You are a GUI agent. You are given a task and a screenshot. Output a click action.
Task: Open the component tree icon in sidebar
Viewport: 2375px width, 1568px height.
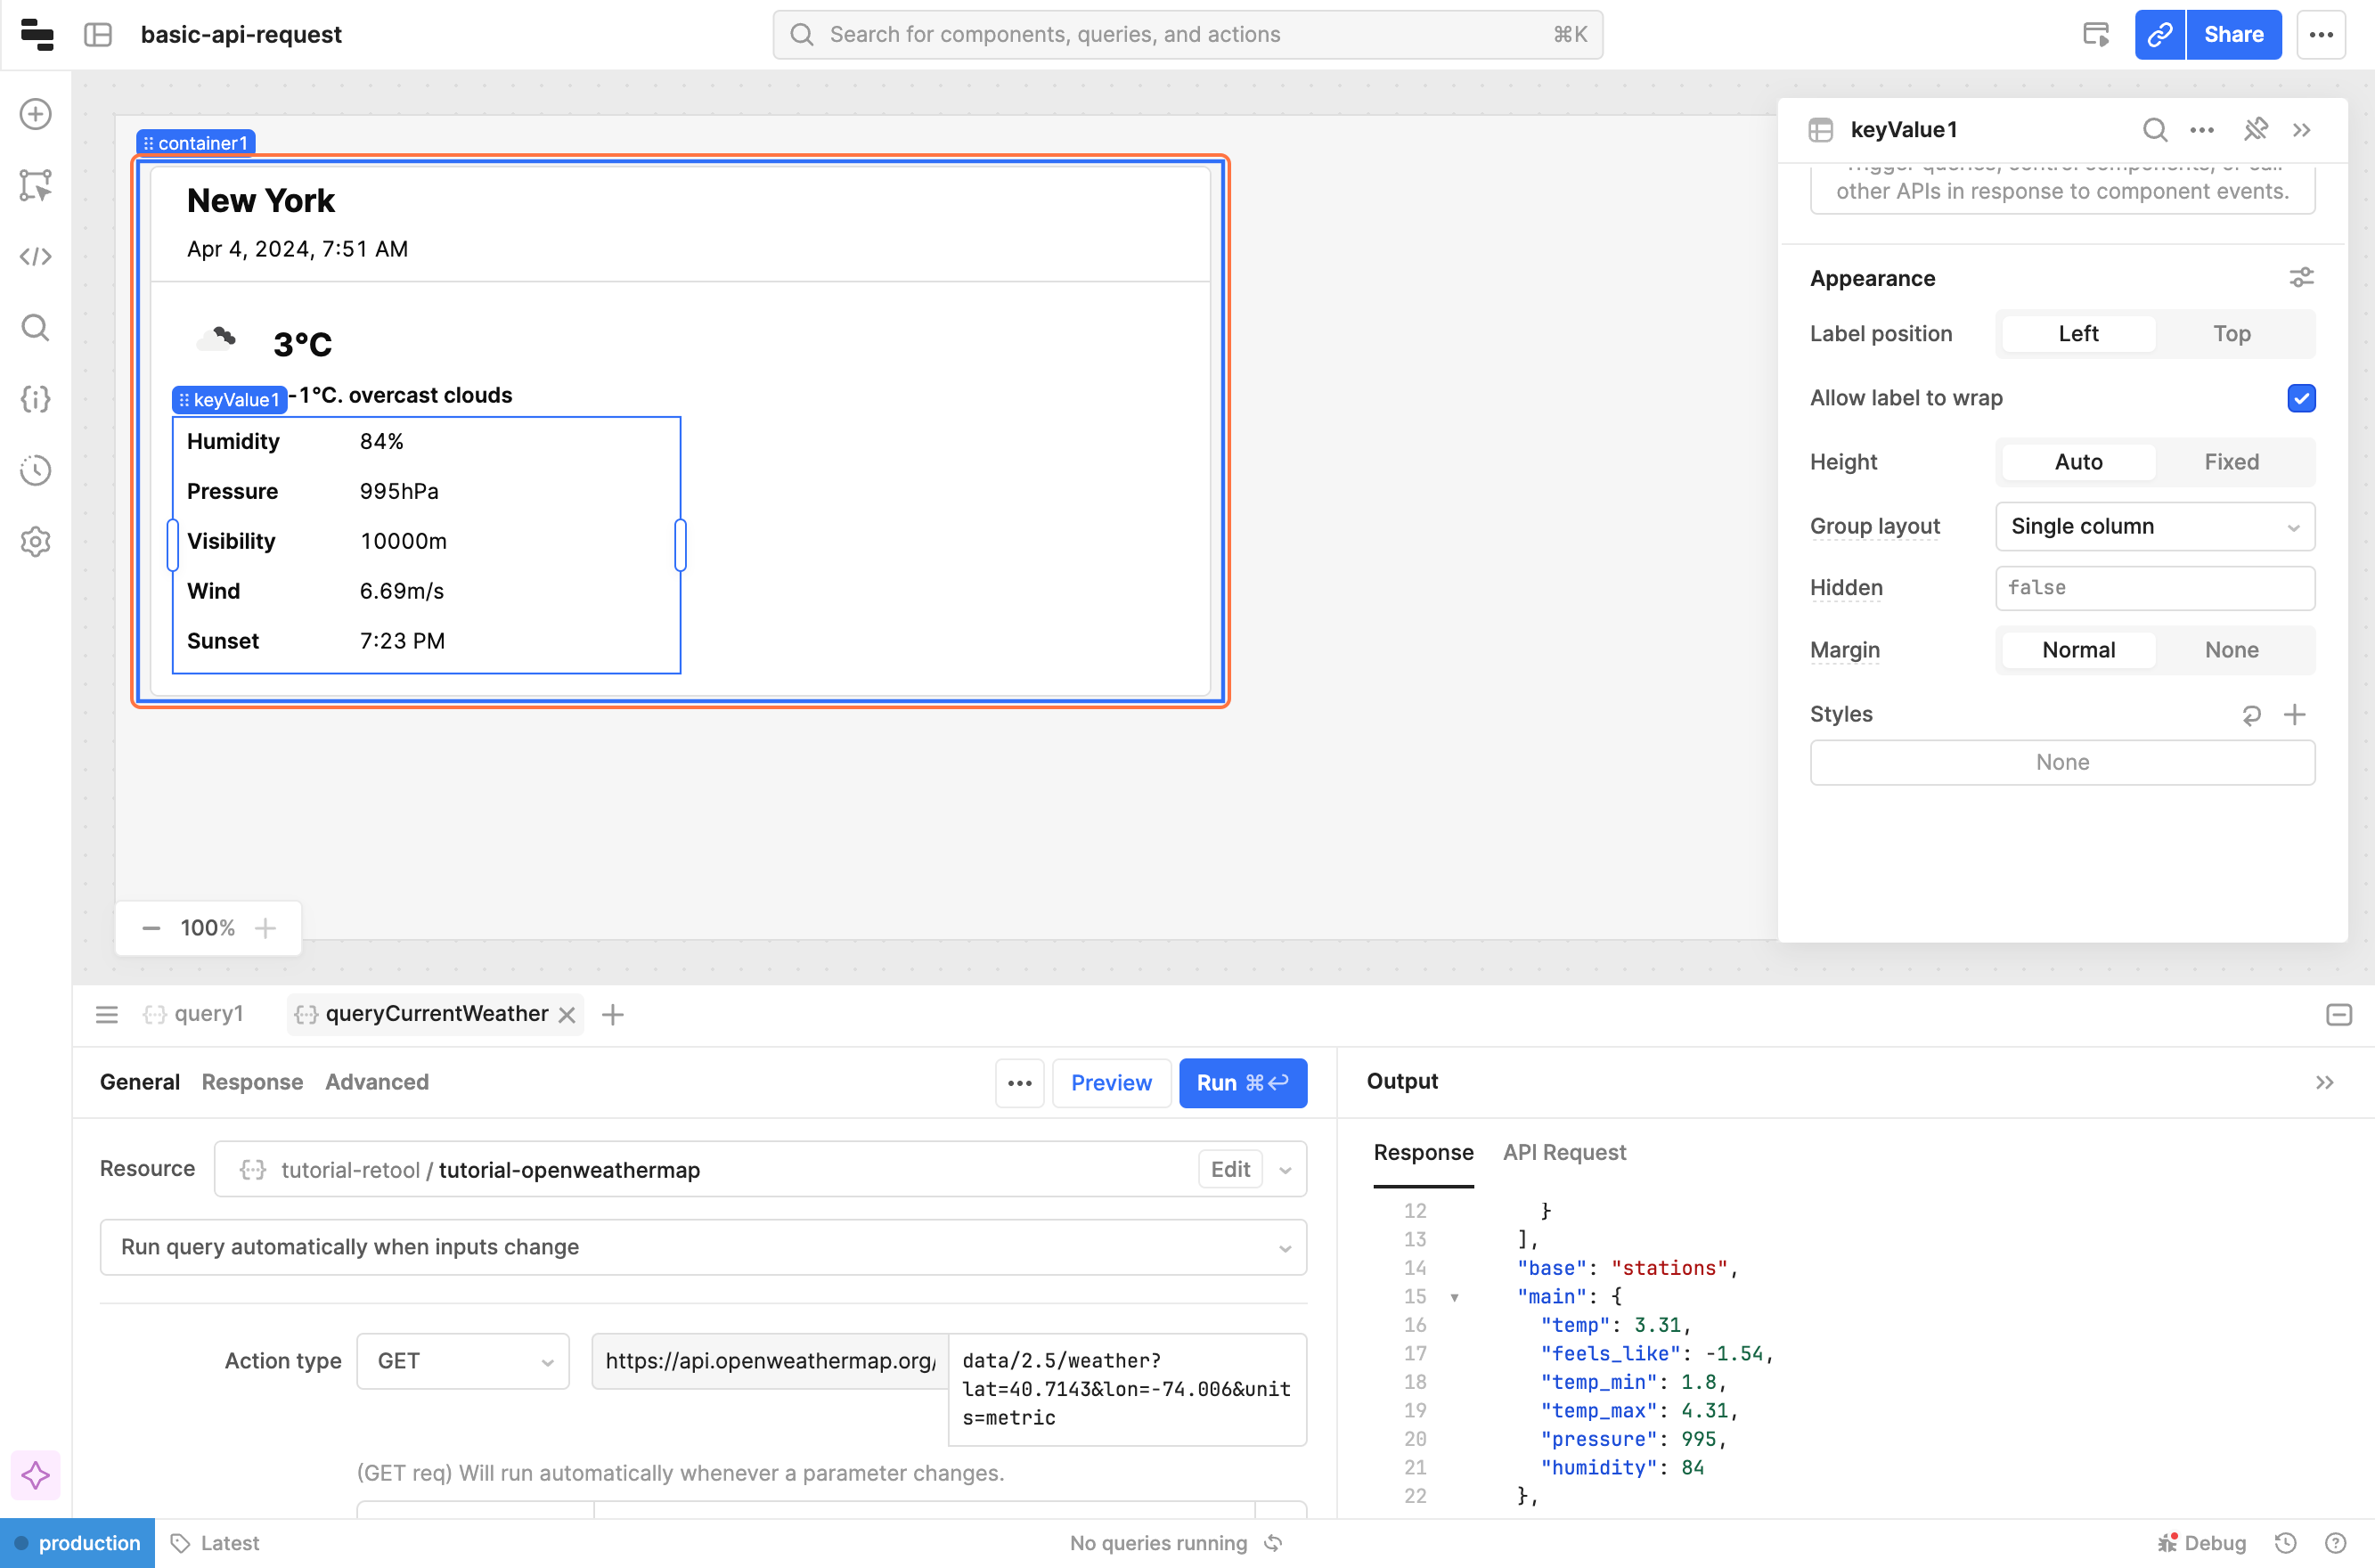[36, 185]
